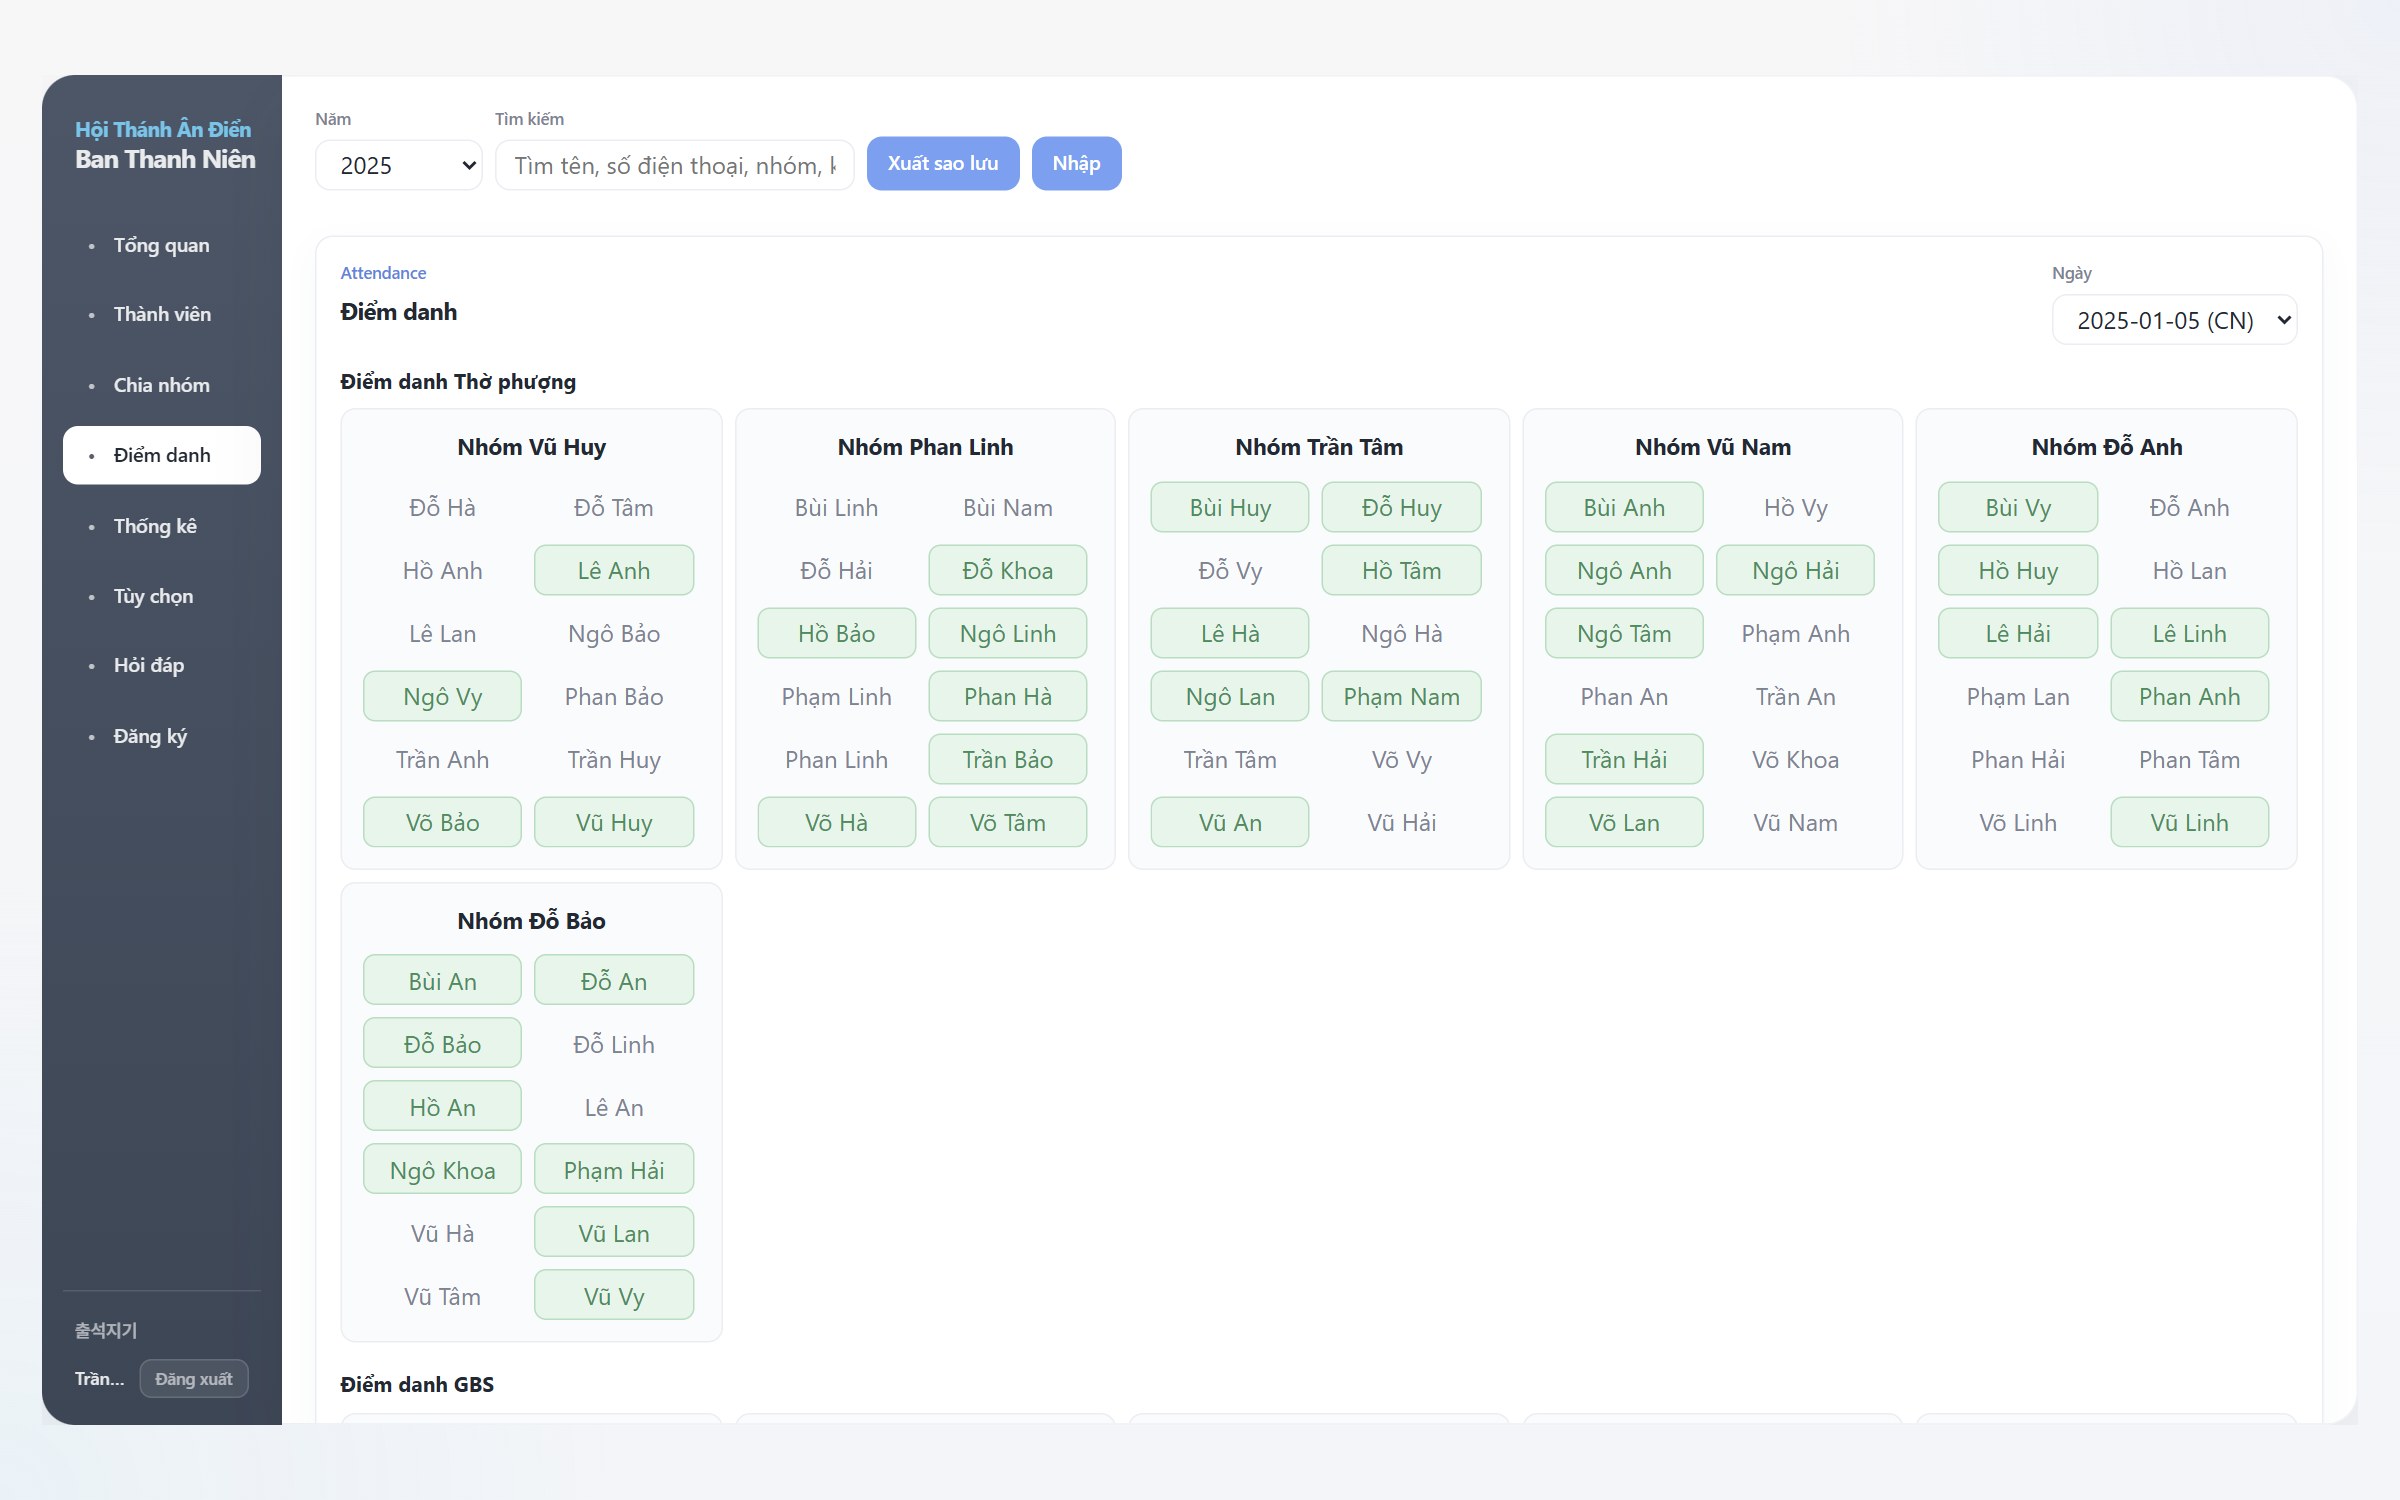Toggle attendance for Lê Anh
2400x1500 pixels.
614,570
